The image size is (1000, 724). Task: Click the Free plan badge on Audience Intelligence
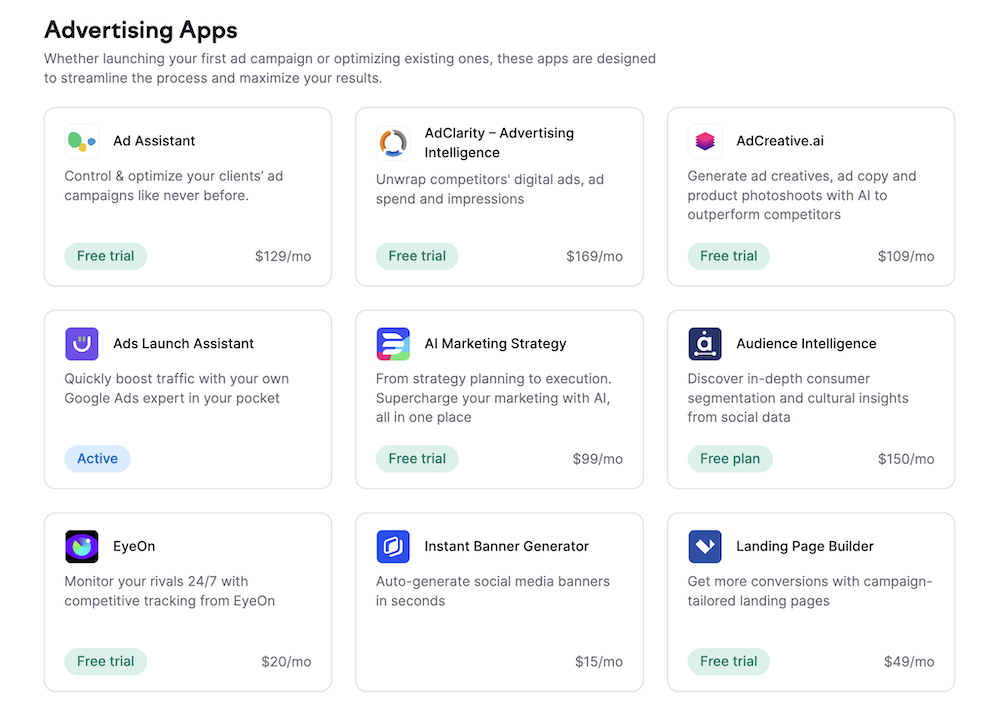(x=729, y=458)
